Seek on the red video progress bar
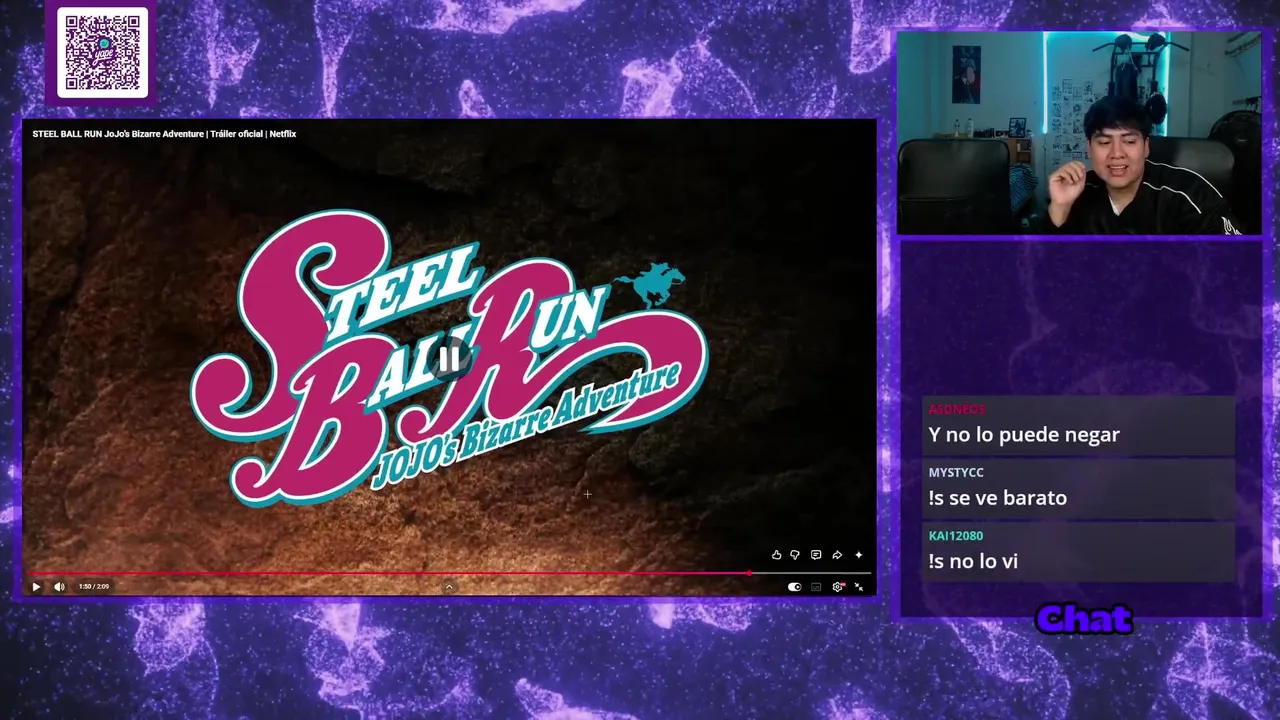Viewport: 1280px width, 720px height. [x=450, y=574]
